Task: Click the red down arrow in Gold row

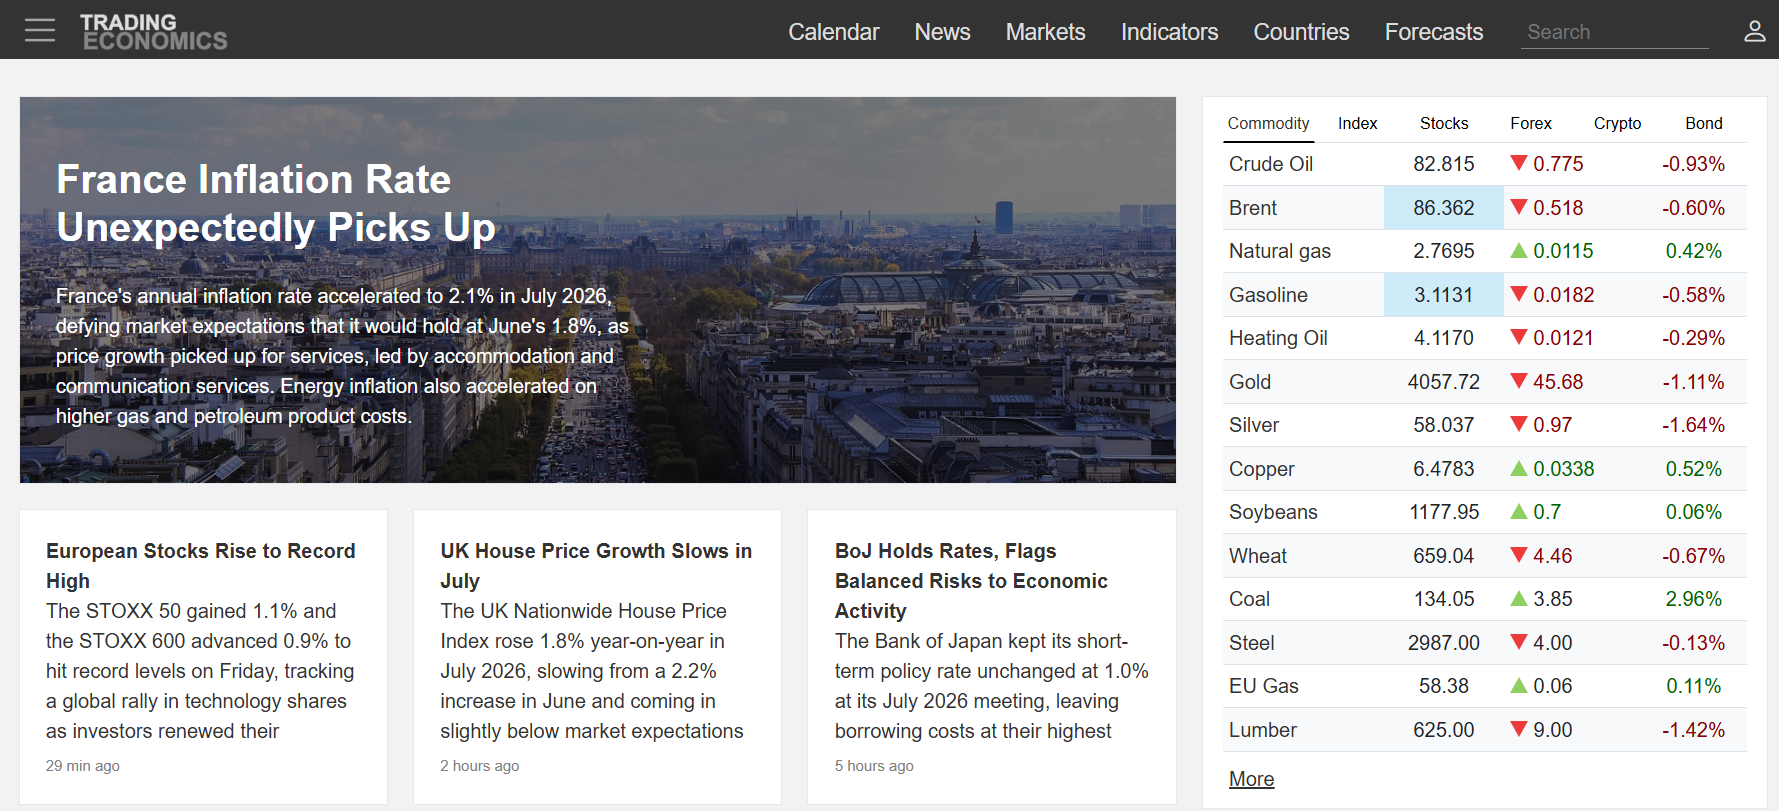Action: pos(1519,381)
